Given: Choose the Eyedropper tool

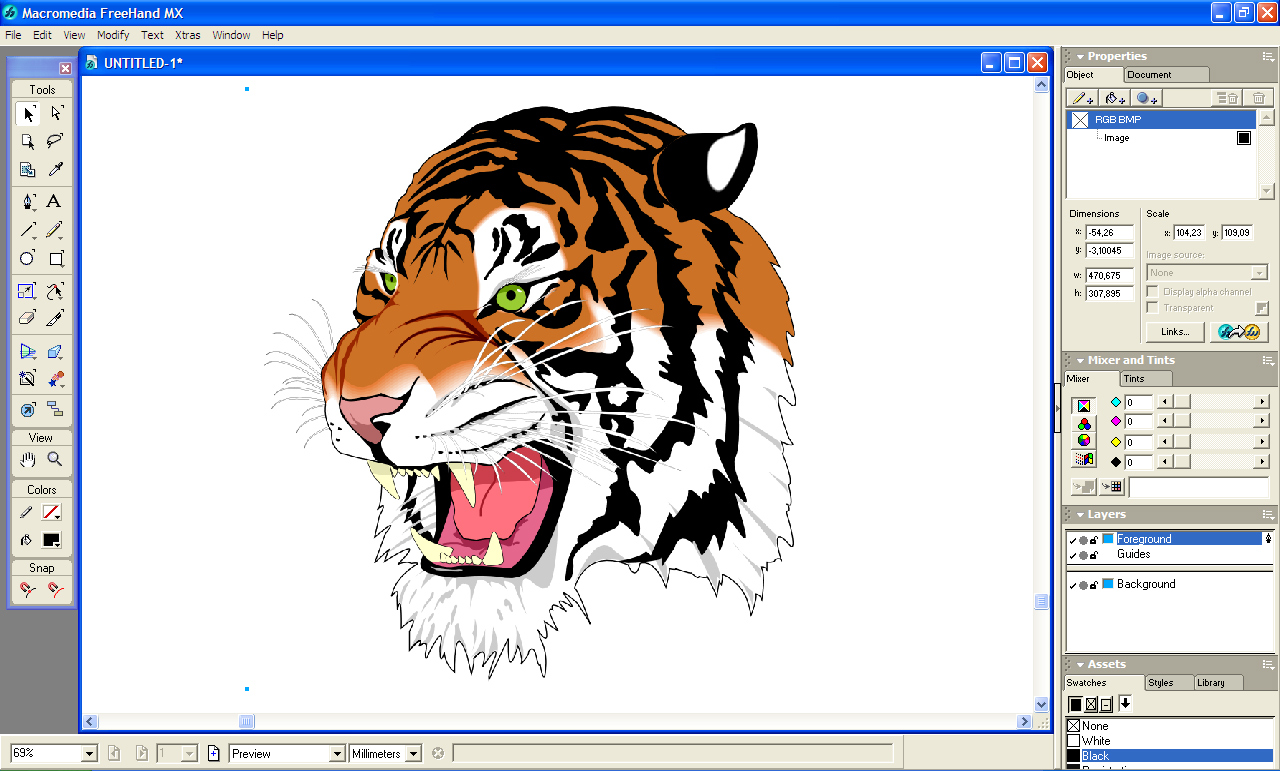Looking at the screenshot, I should coord(55,170).
